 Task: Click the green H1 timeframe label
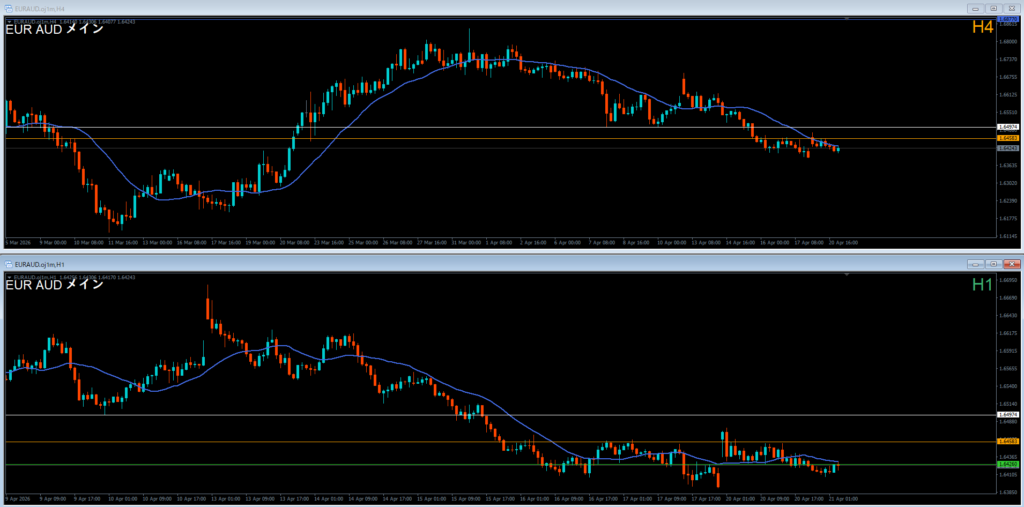tap(982, 284)
